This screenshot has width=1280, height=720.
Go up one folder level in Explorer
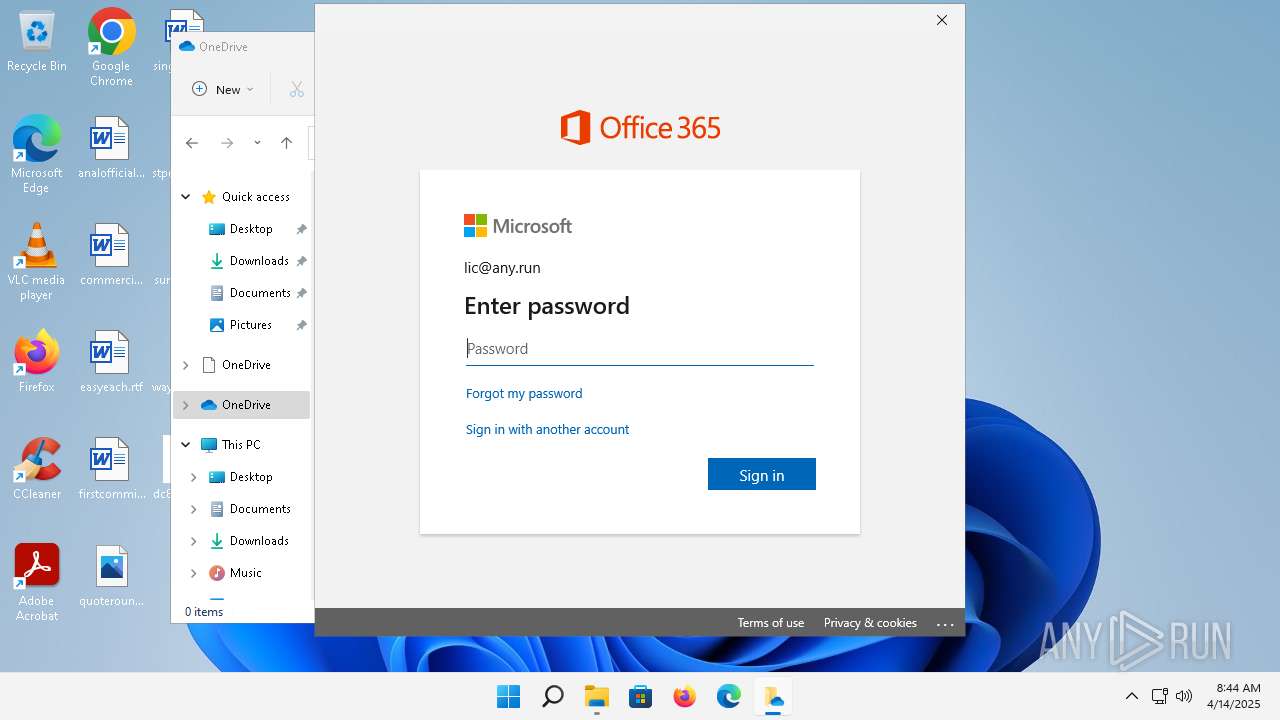[286, 143]
